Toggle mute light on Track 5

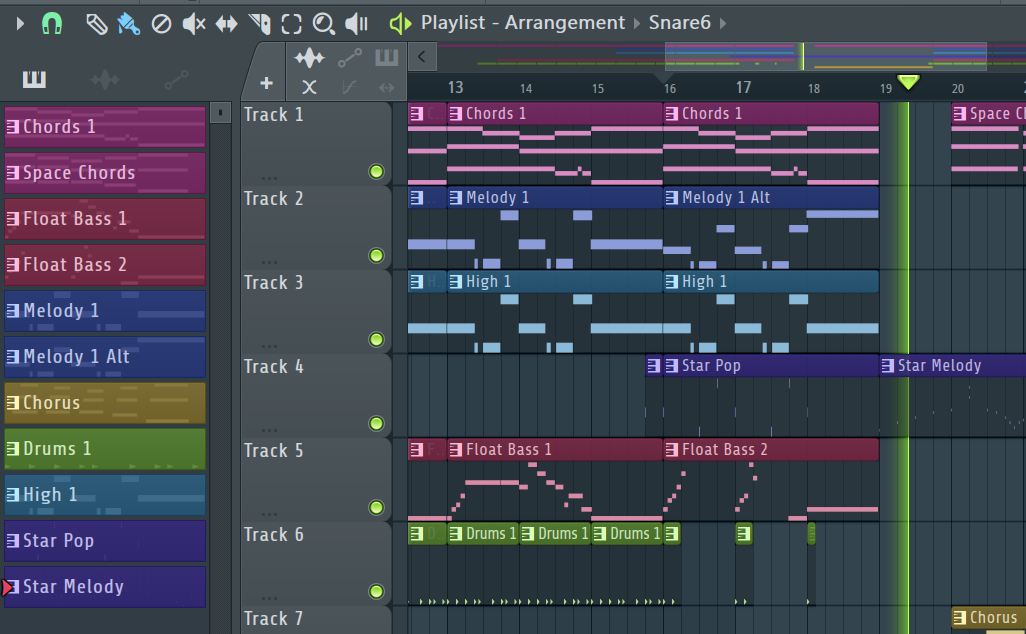pos(376,507)
